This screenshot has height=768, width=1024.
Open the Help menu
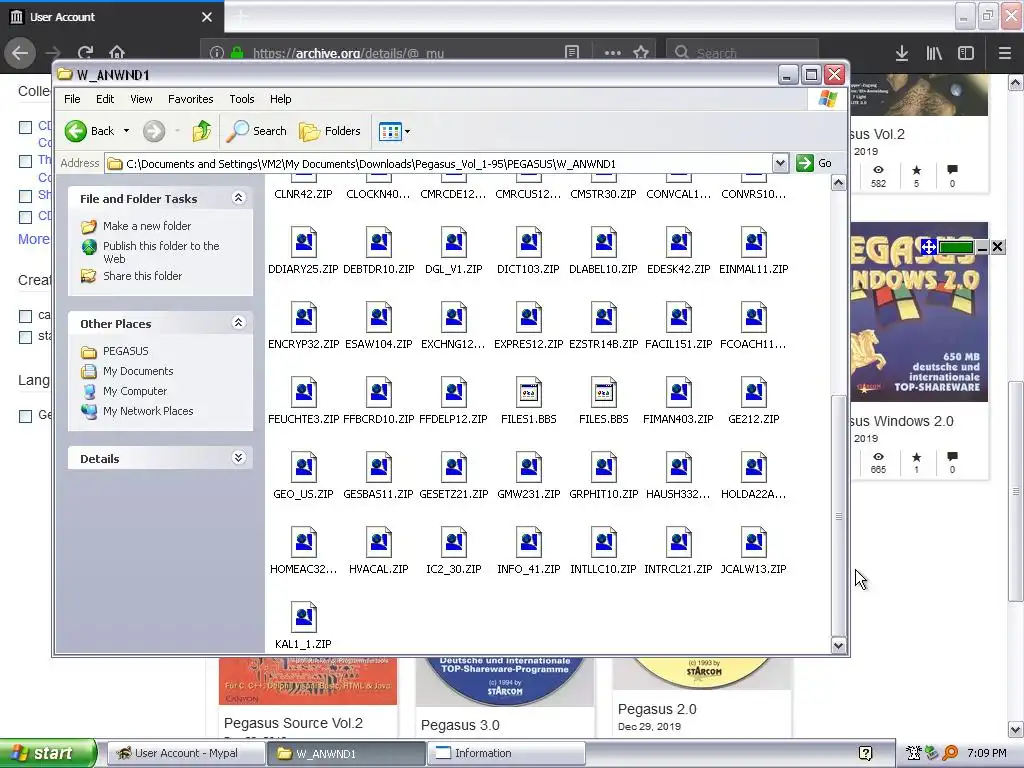(x=281, y=99)
